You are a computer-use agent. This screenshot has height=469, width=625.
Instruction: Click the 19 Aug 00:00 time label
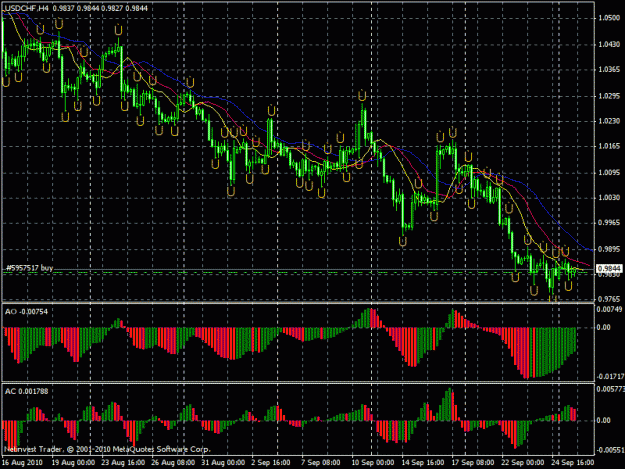click(73, 463)
